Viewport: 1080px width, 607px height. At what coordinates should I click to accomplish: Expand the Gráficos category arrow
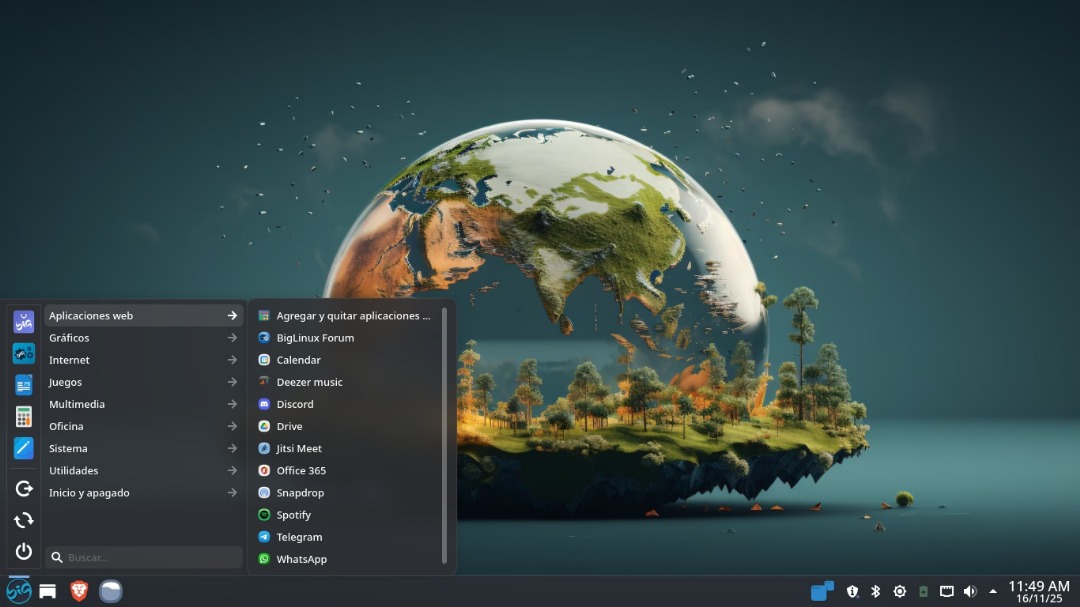click(x=232, y=338)
